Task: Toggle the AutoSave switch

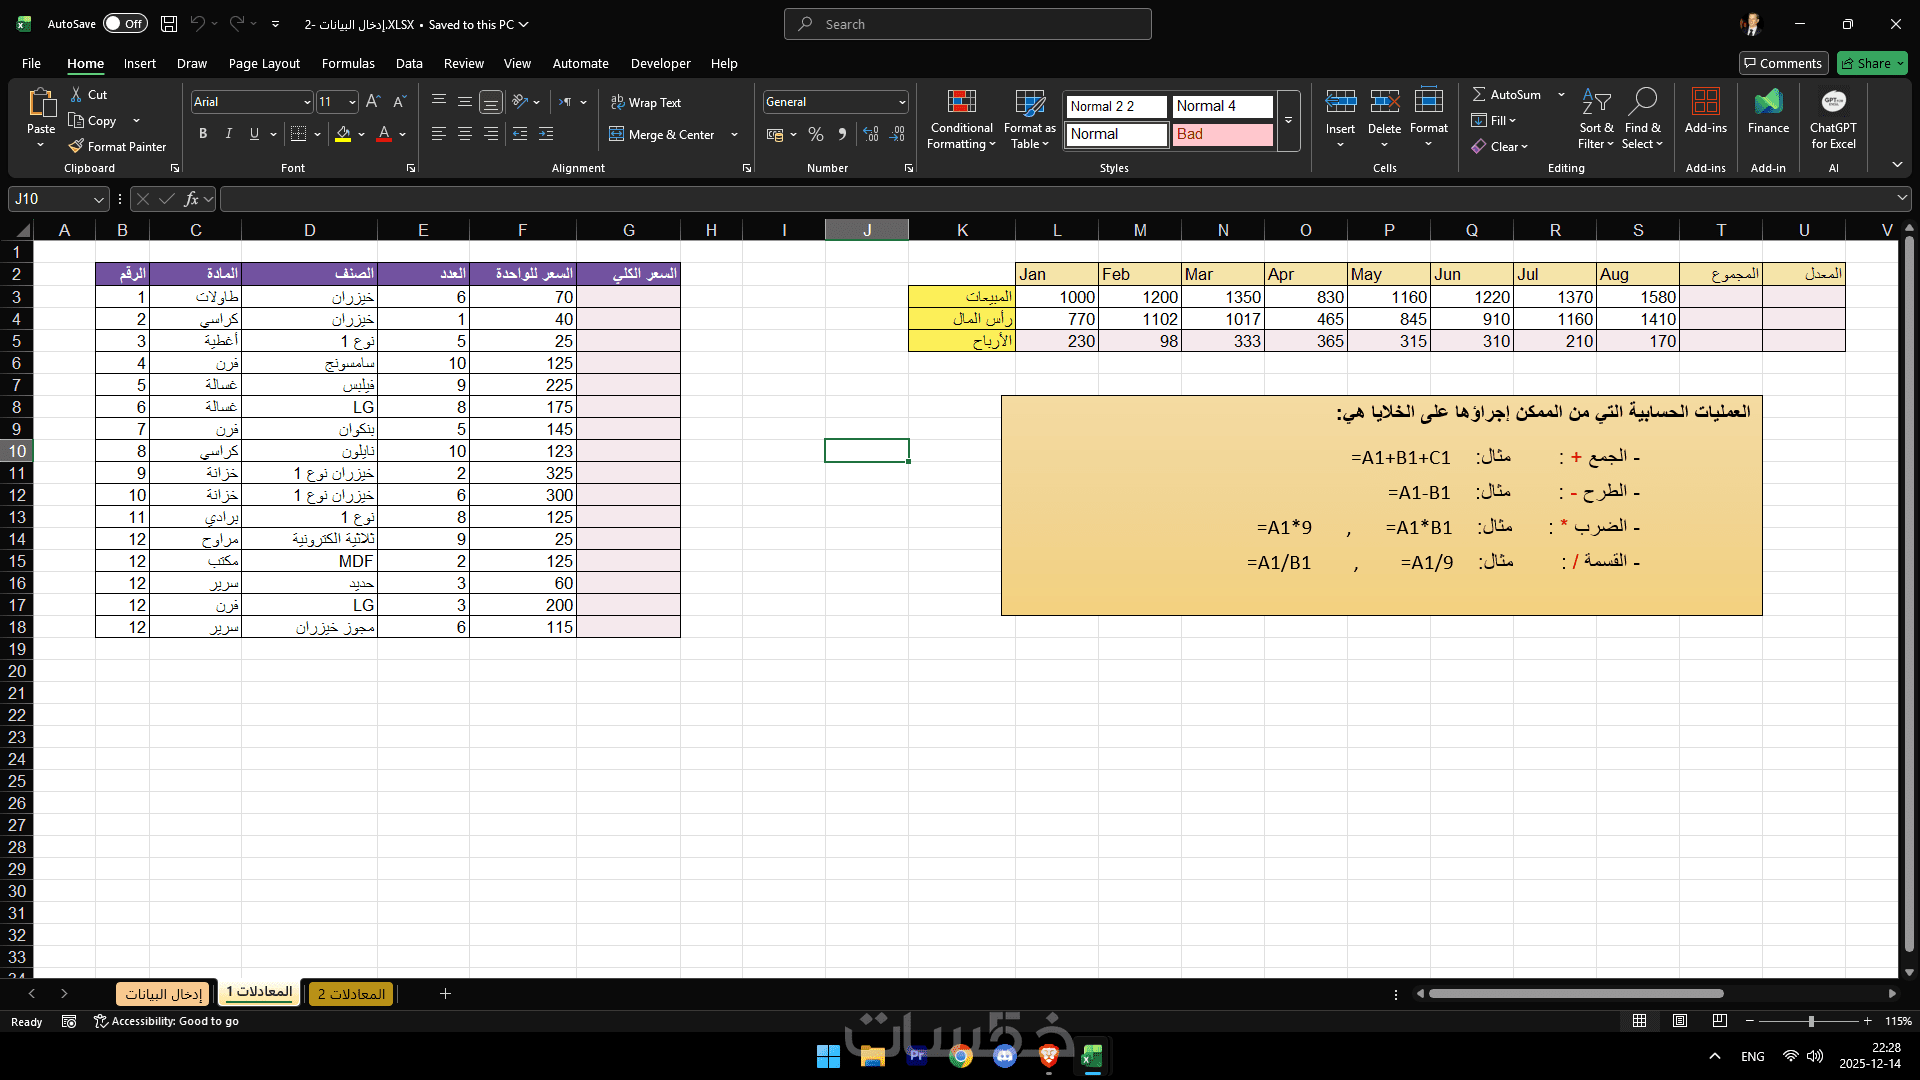Action: [125, 24]
